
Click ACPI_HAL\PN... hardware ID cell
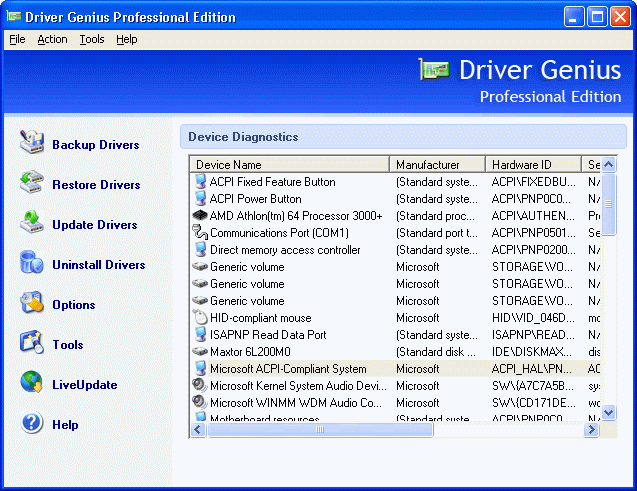(x=531, y=369)
